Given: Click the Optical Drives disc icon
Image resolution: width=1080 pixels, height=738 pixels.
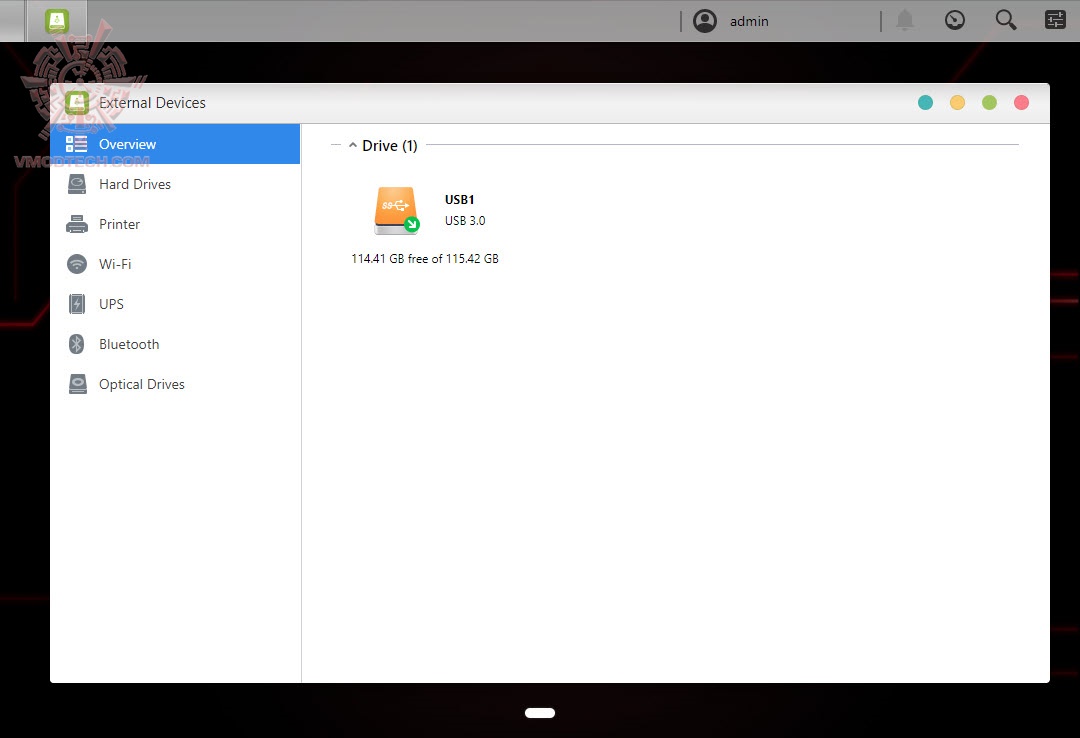Looking at the screenshot, I should [x=77, y=384].
